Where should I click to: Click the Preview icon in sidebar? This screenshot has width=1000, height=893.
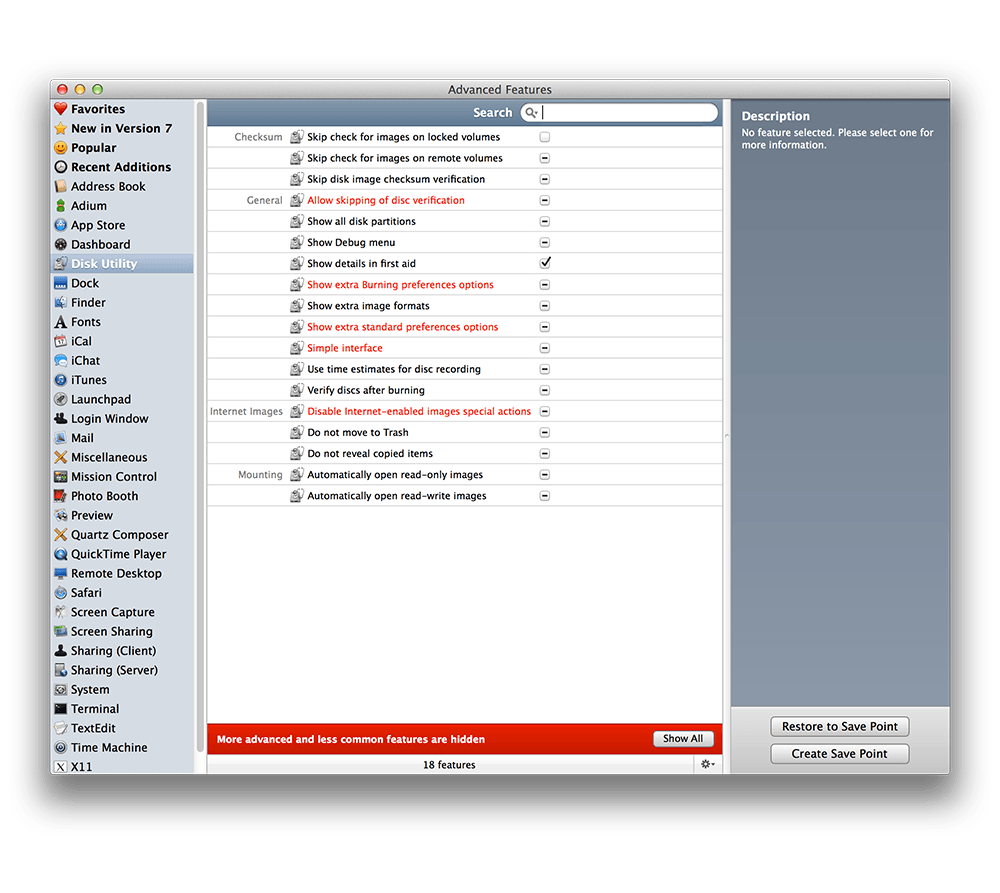click(61, 515)
